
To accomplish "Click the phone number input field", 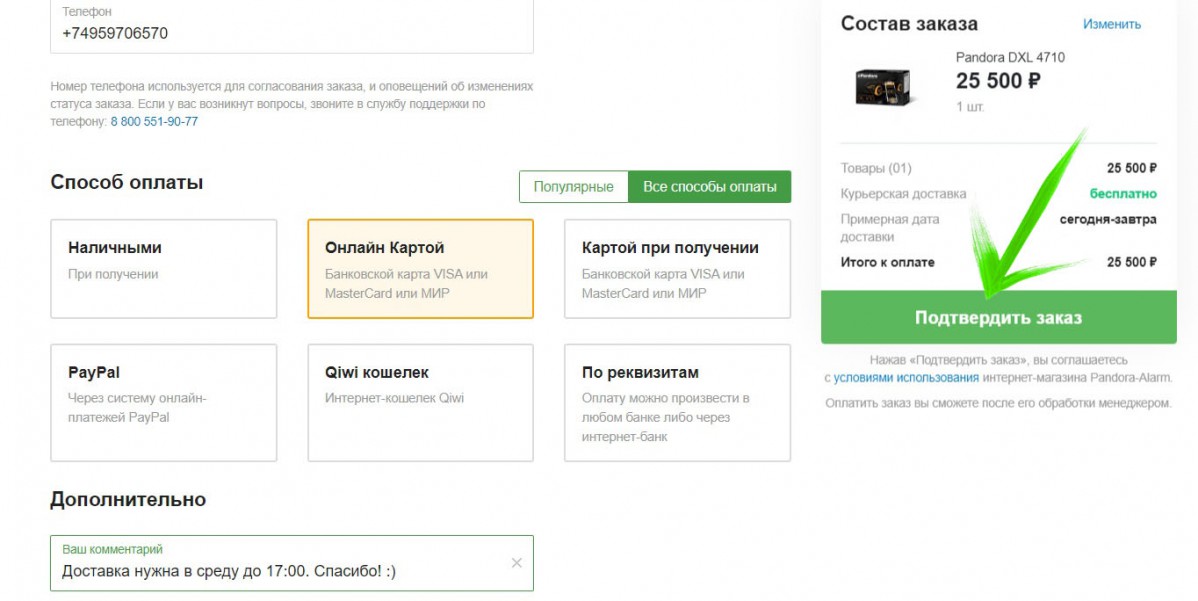I will coord(292,26).
